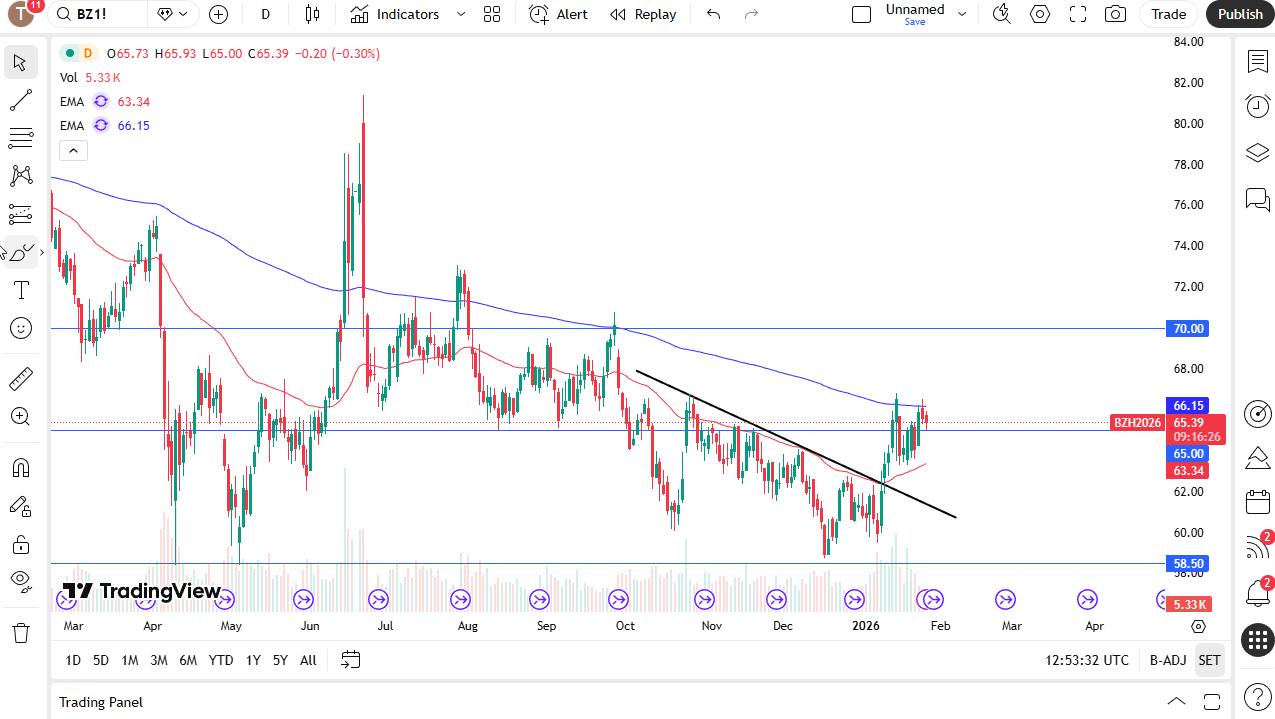Open the watchlist panel icon
Viewport: 1275px width, 719px height.
click(x=1257, y=62)
